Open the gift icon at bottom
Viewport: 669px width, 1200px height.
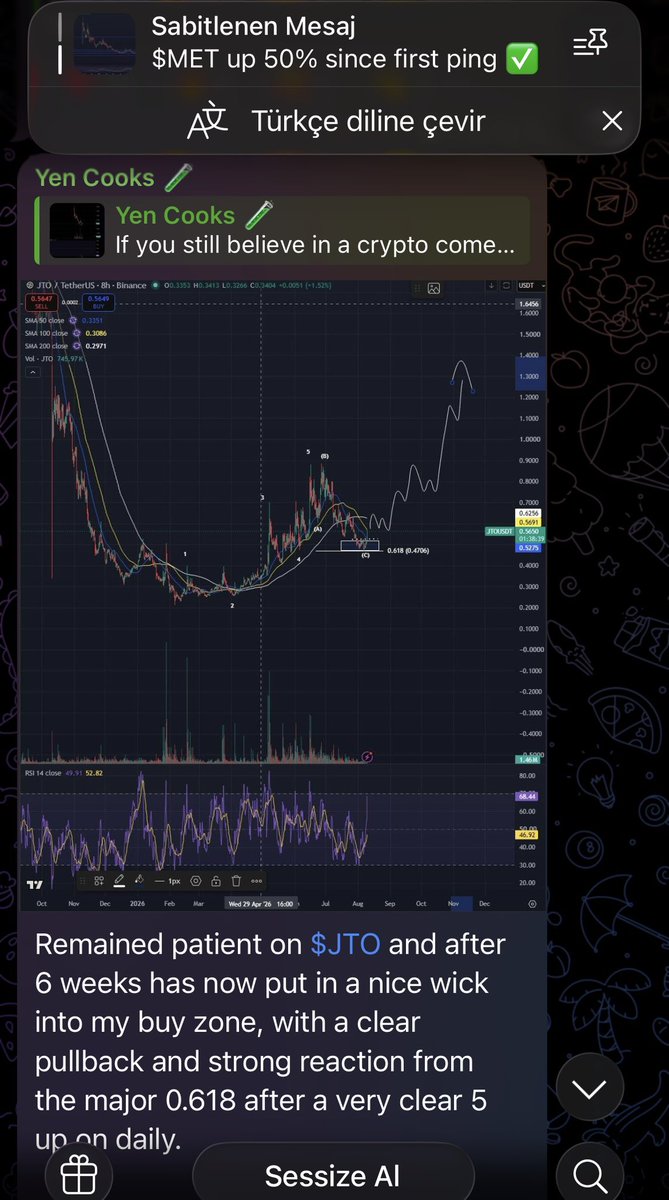coord(77,1175)
